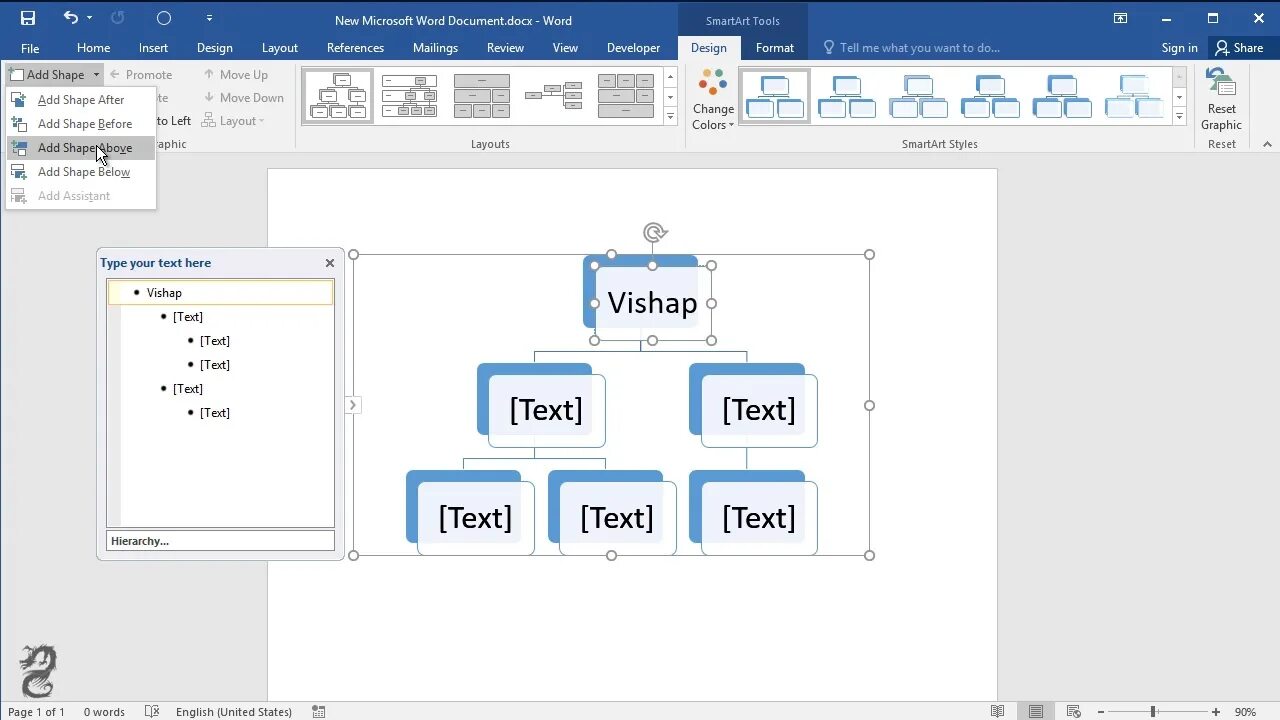
Task: Apply the fifth SmartArt style thumbnail
Action: [x=1063, y=96]
